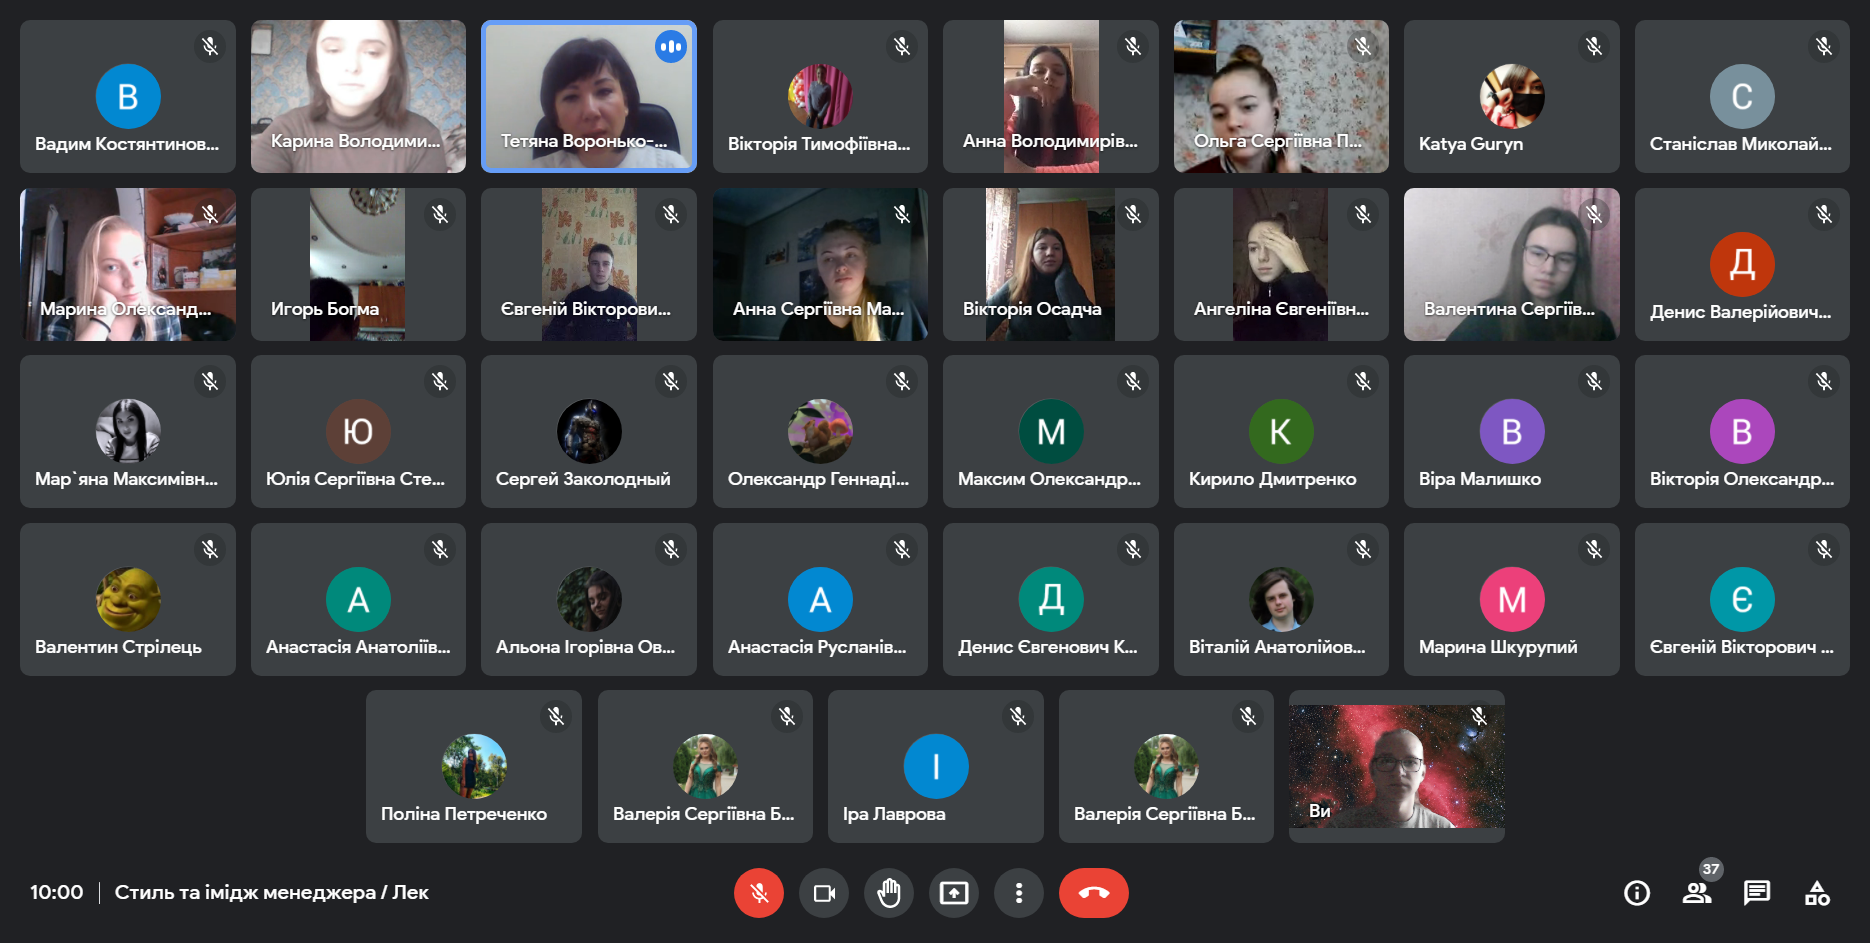Open the chat panel icon
Image resolution: width=1870 pixels, height=943 pixels.
pos(1757,893)
